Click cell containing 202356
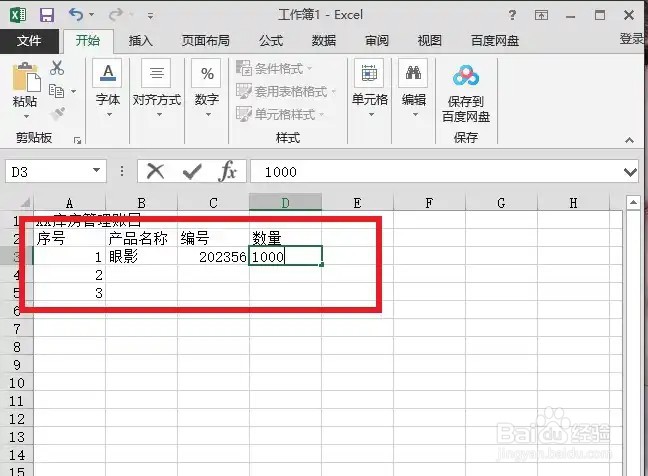Viewport: 648px width, 476px height. coord(213,257)
